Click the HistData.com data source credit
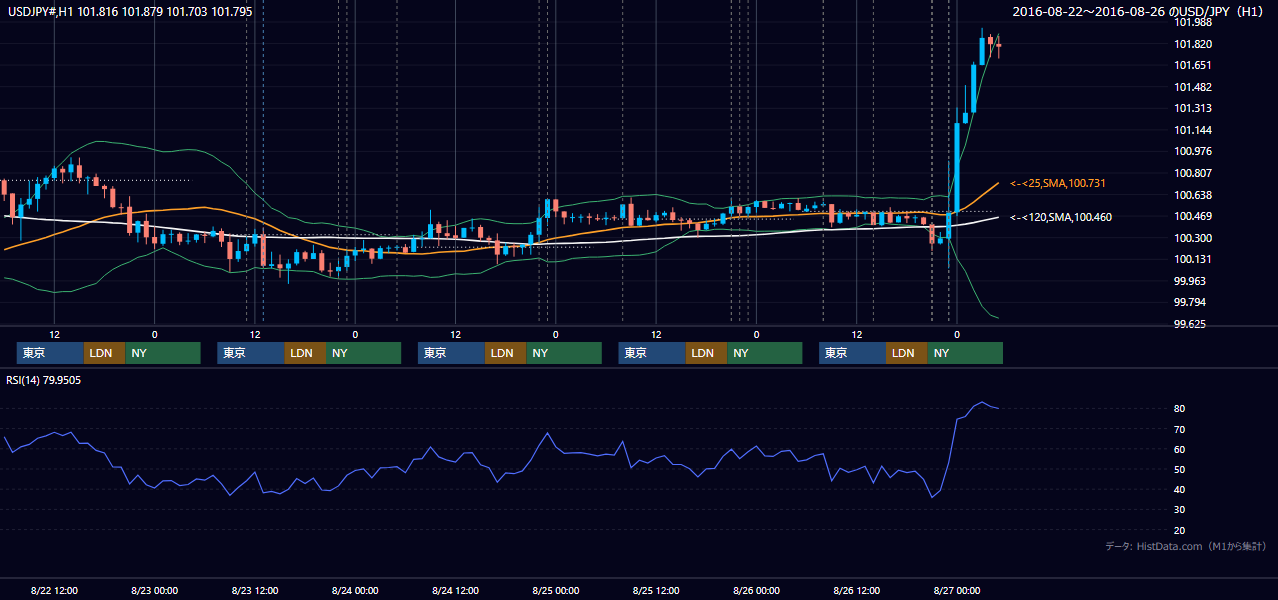 pos(1186,546)
